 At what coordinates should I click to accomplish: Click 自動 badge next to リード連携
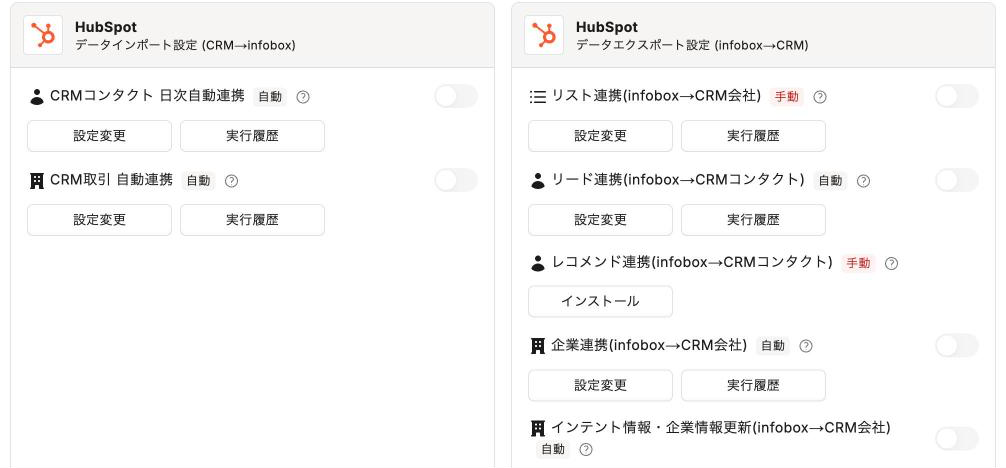(830, 181)
